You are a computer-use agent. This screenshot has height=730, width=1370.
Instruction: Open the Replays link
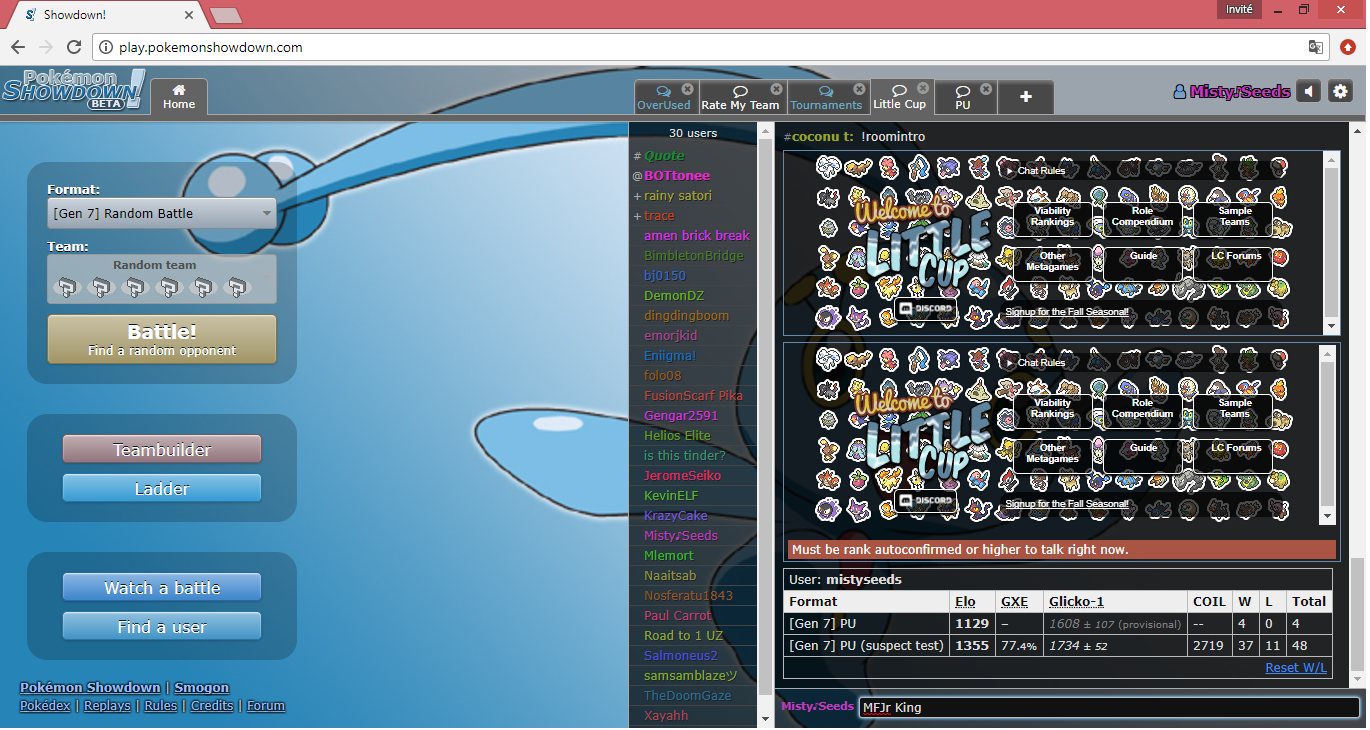pyautogui.click(x=107, y=705)
